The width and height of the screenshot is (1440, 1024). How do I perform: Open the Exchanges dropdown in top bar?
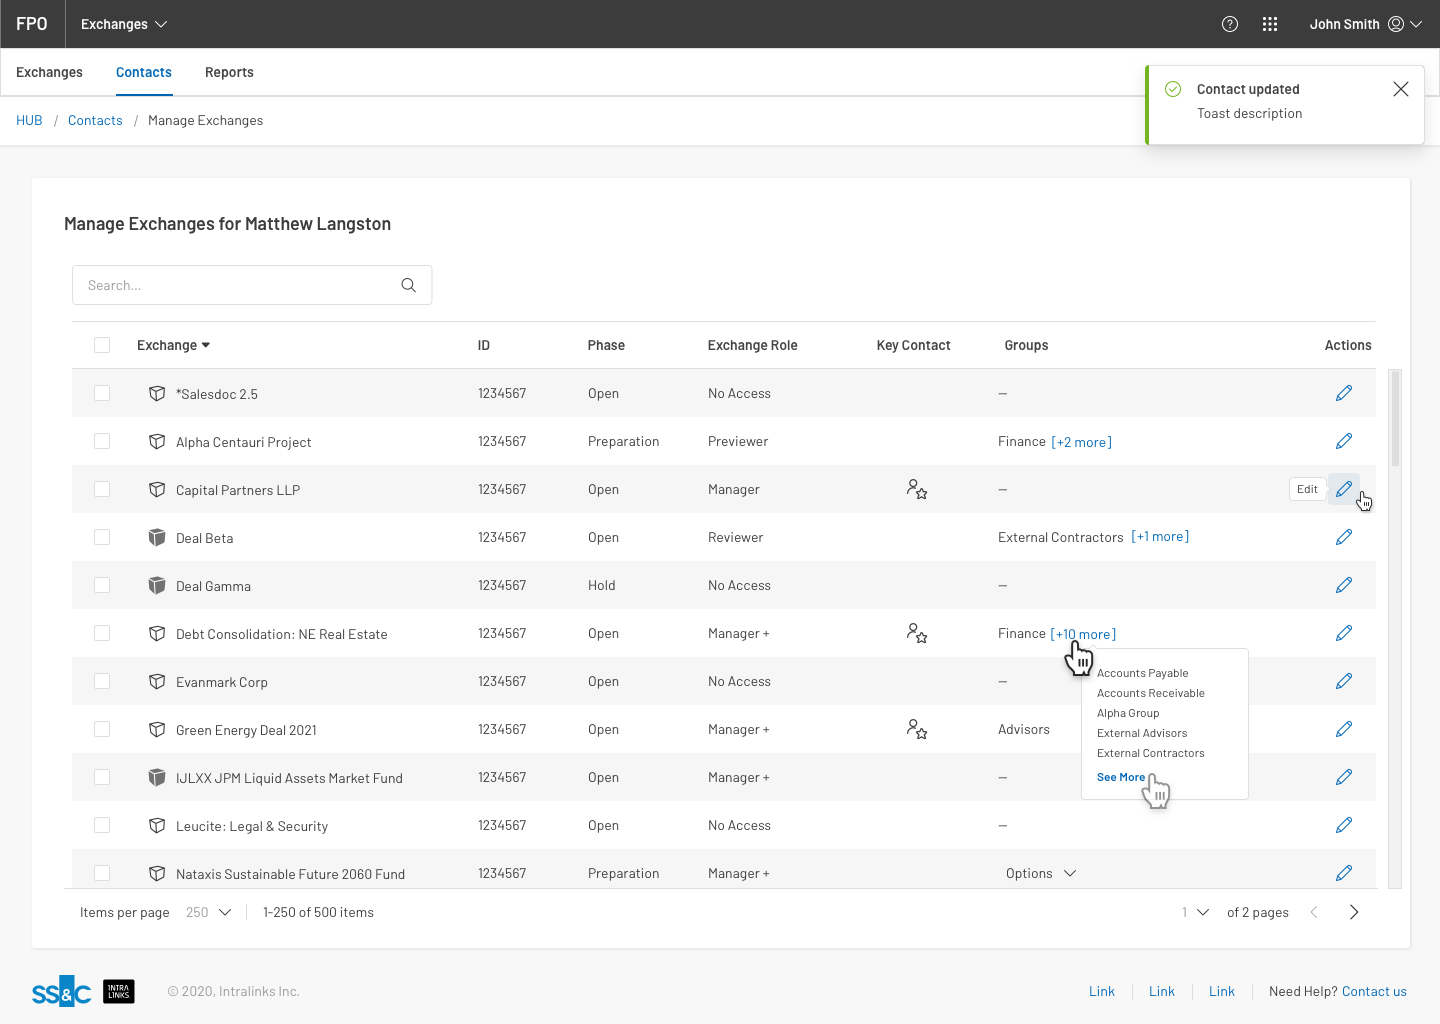pyautogui.click(x=124, y=24)
